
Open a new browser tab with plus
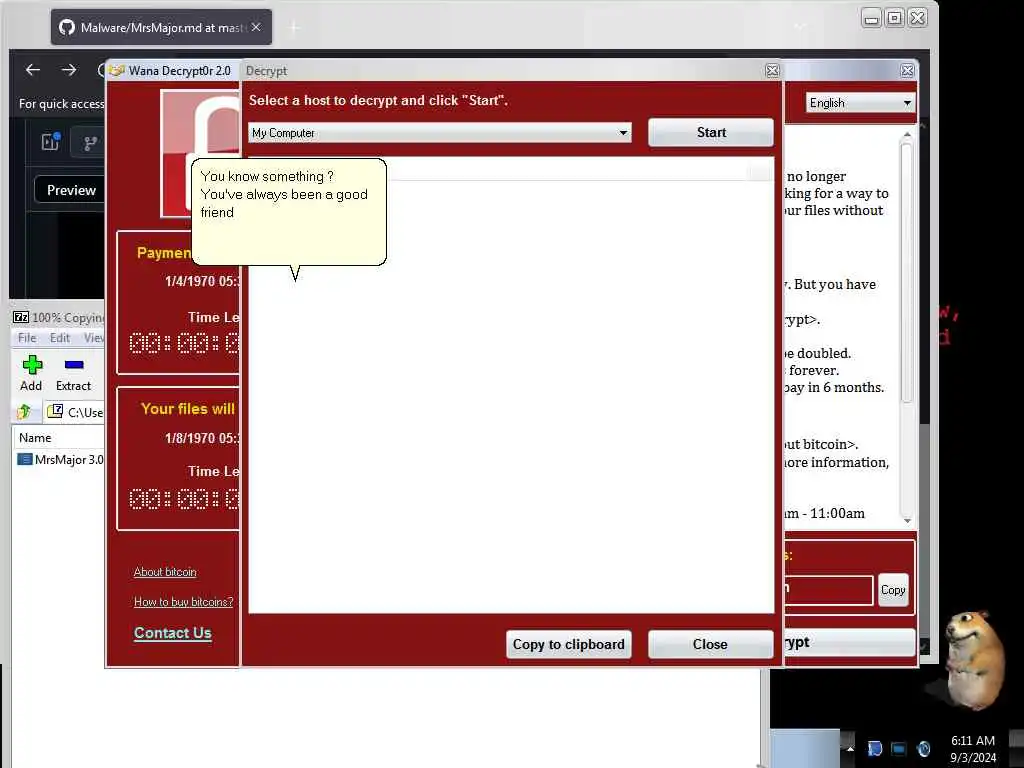coord(295,27)
